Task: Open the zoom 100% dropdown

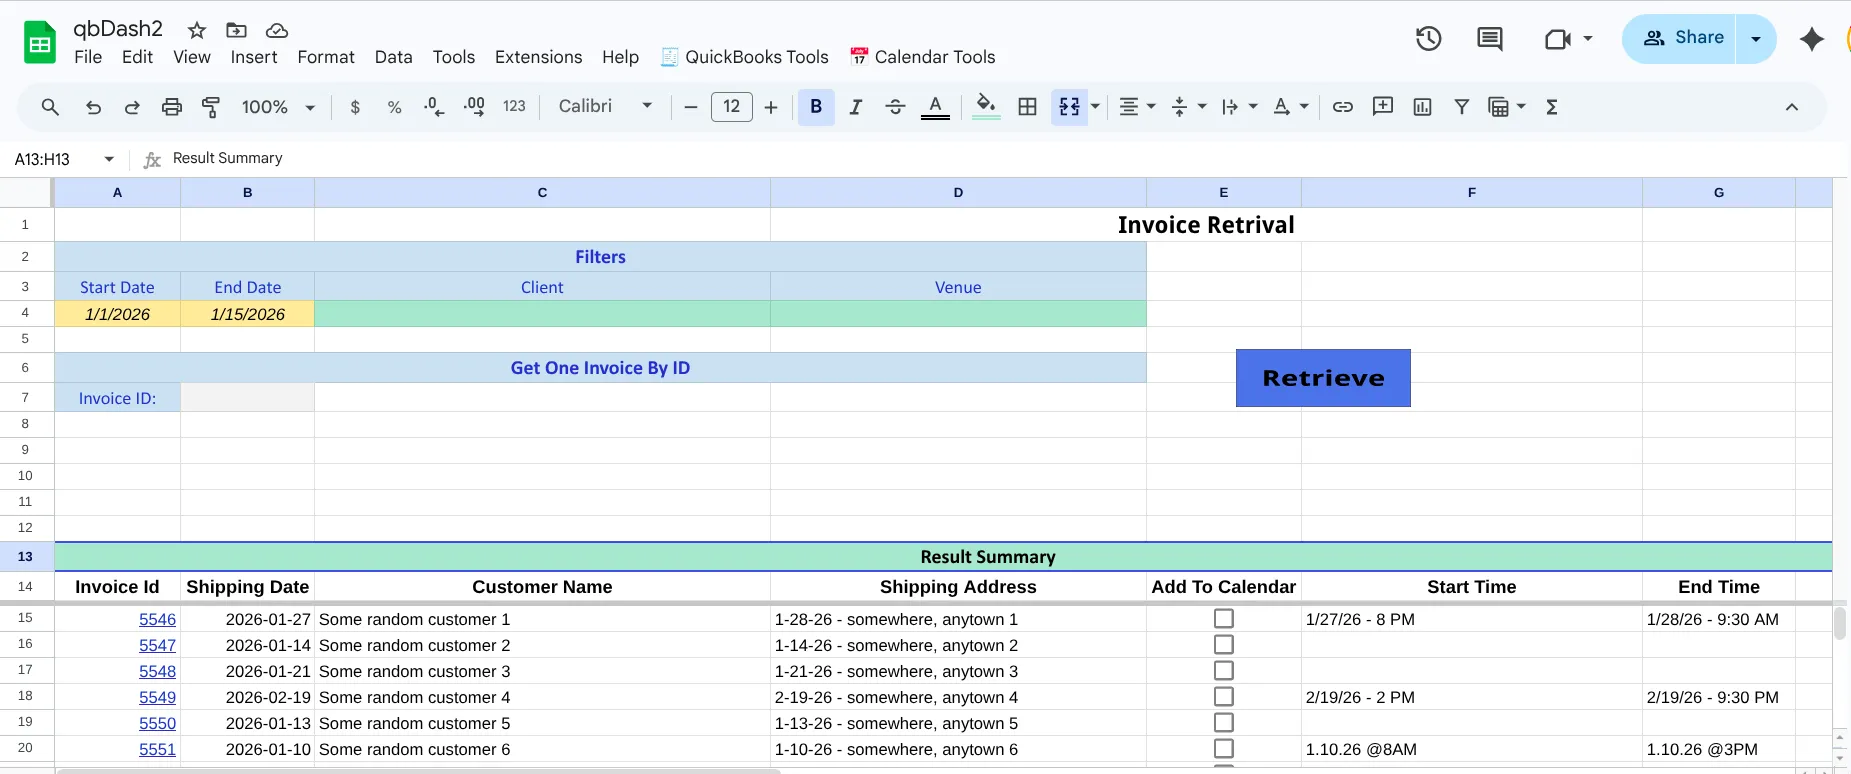Action: 278,107
